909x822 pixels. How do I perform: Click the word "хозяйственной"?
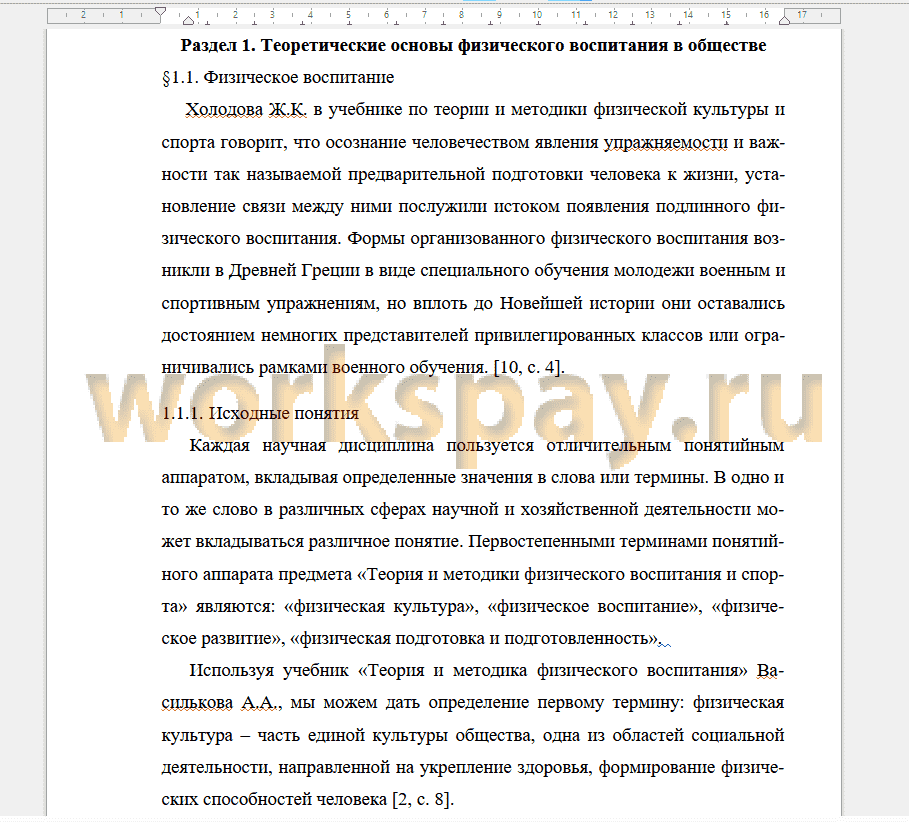pos(579,509)
